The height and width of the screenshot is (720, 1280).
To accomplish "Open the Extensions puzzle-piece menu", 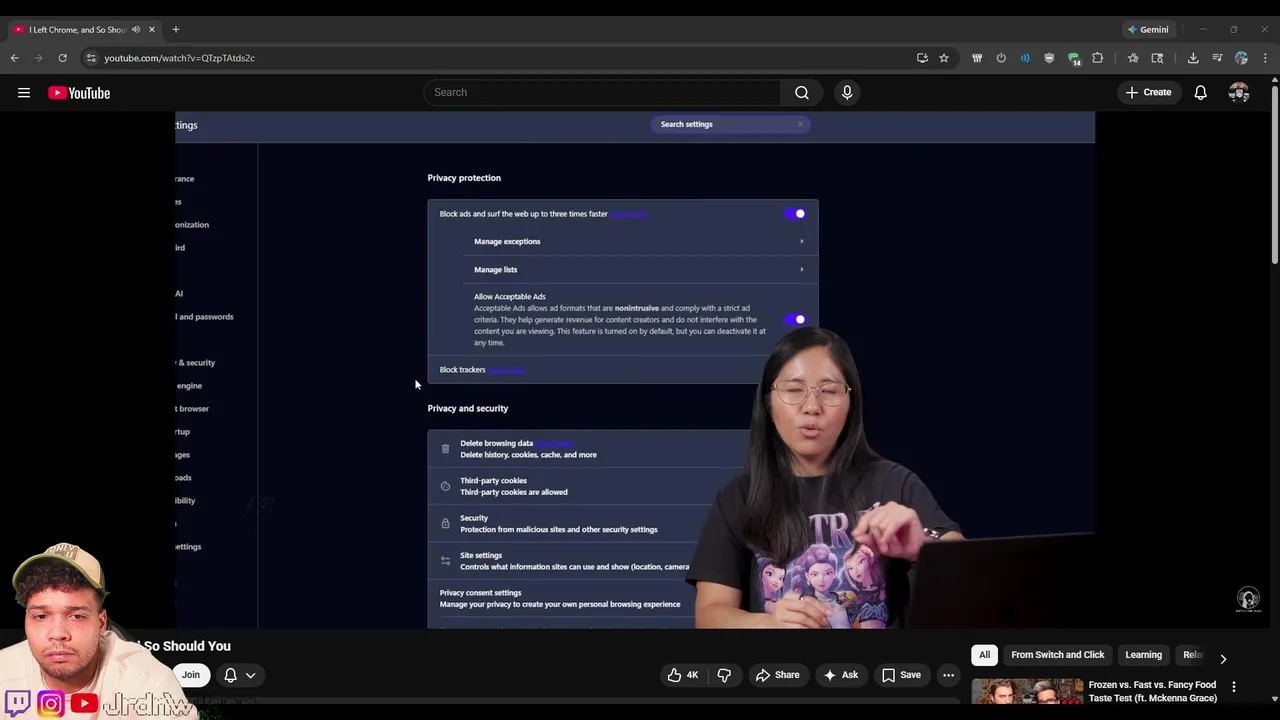I will [x=1098, y=58].
